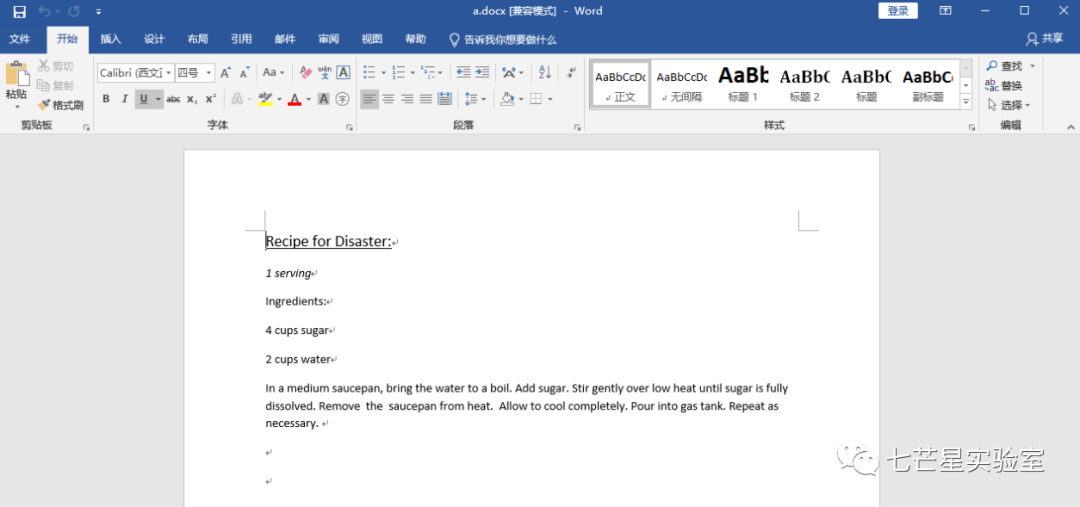
Task: Open the Font dialog launcher
Action: (x=349, y=127)
